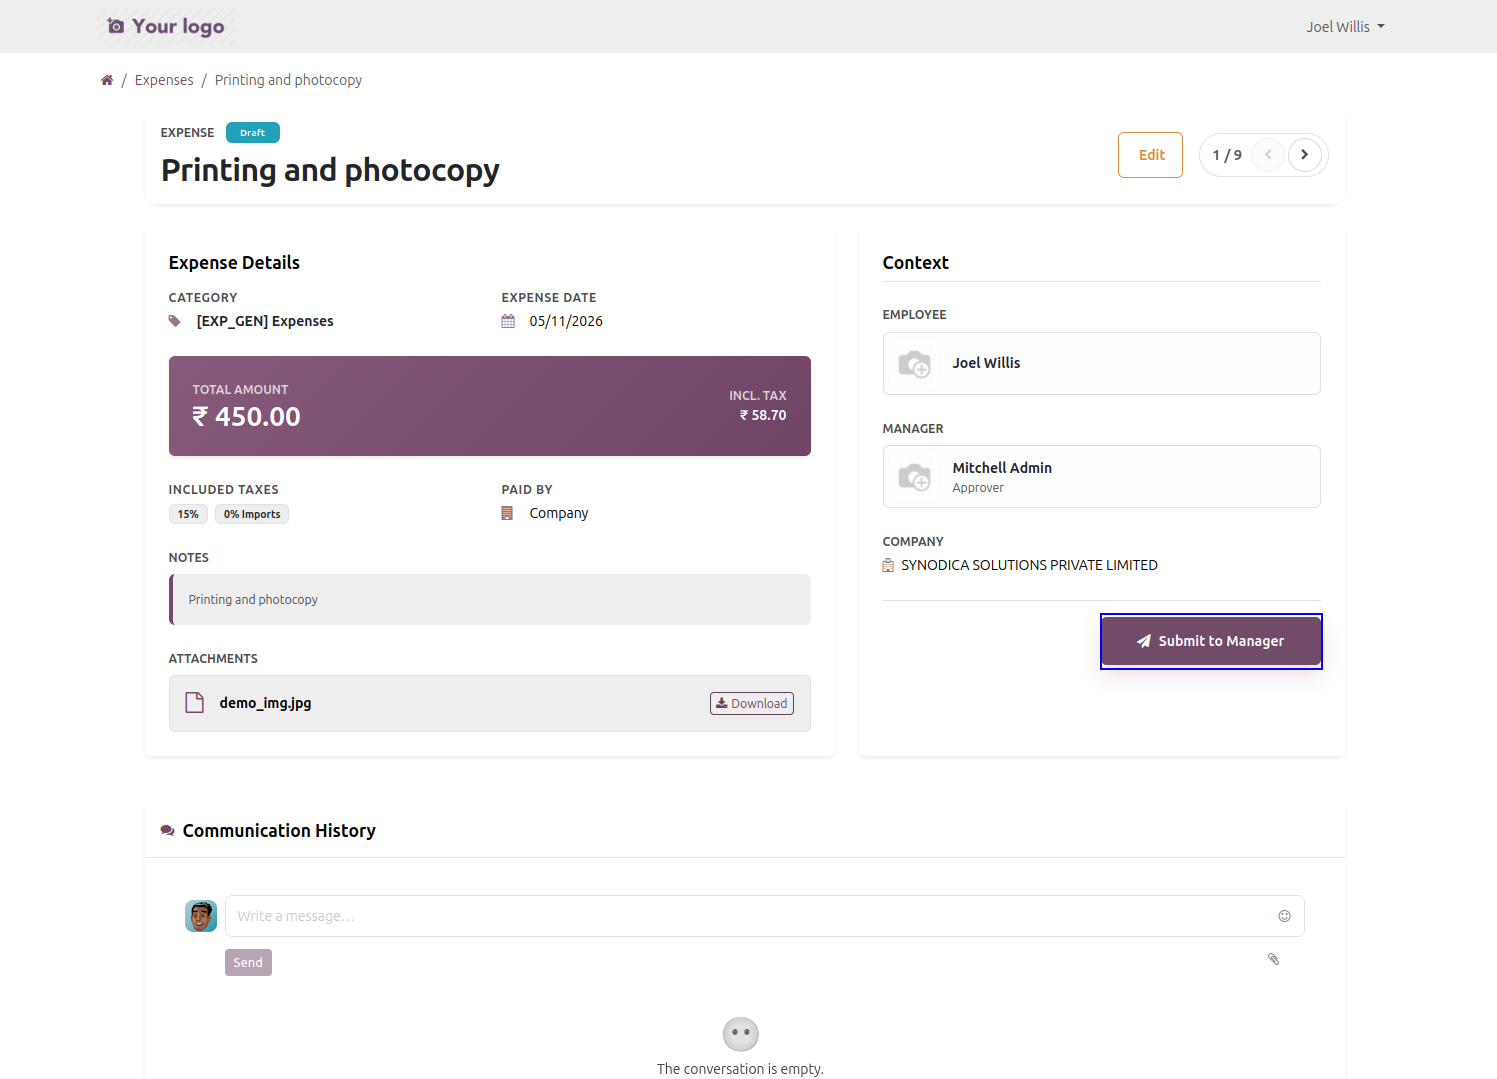Screen dimensions: 1497x1079
Task: Click Joel Willis employee avatar placeholder
Action: click(x=914, y=364)
